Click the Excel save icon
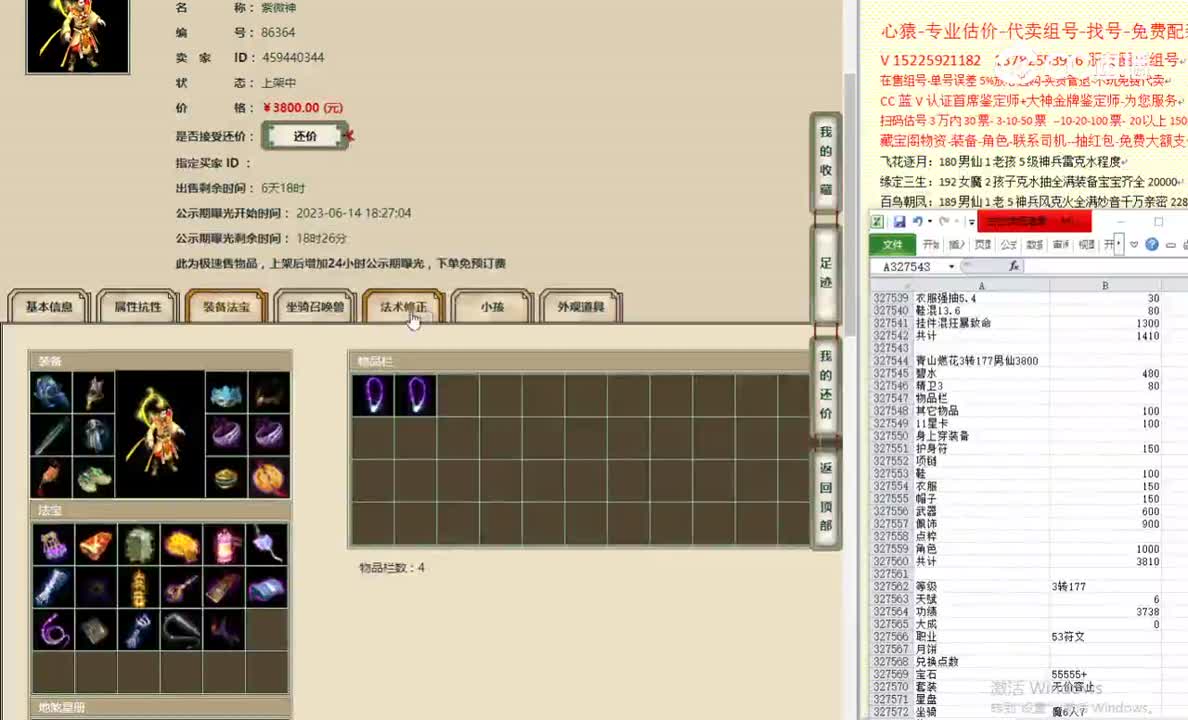Viewport: 1188px width, 720px height. point(899,221)
